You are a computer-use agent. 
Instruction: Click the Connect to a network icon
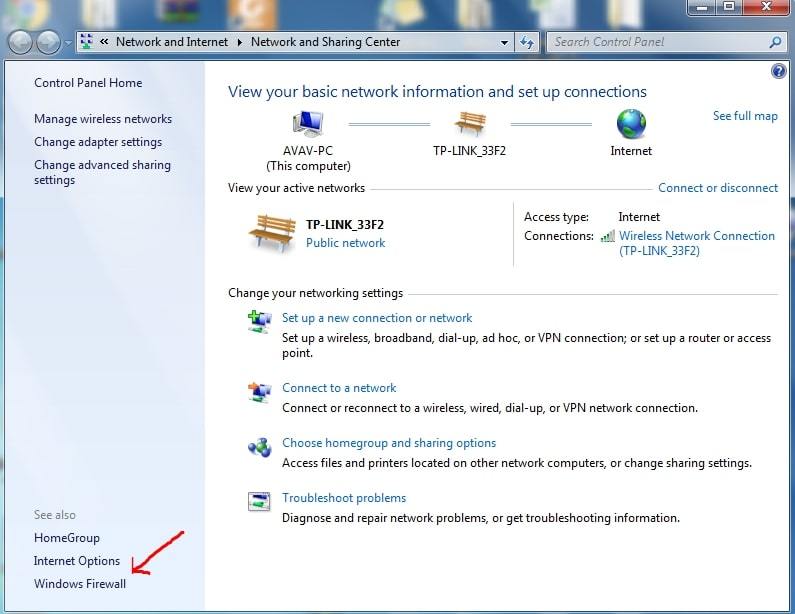260,391
